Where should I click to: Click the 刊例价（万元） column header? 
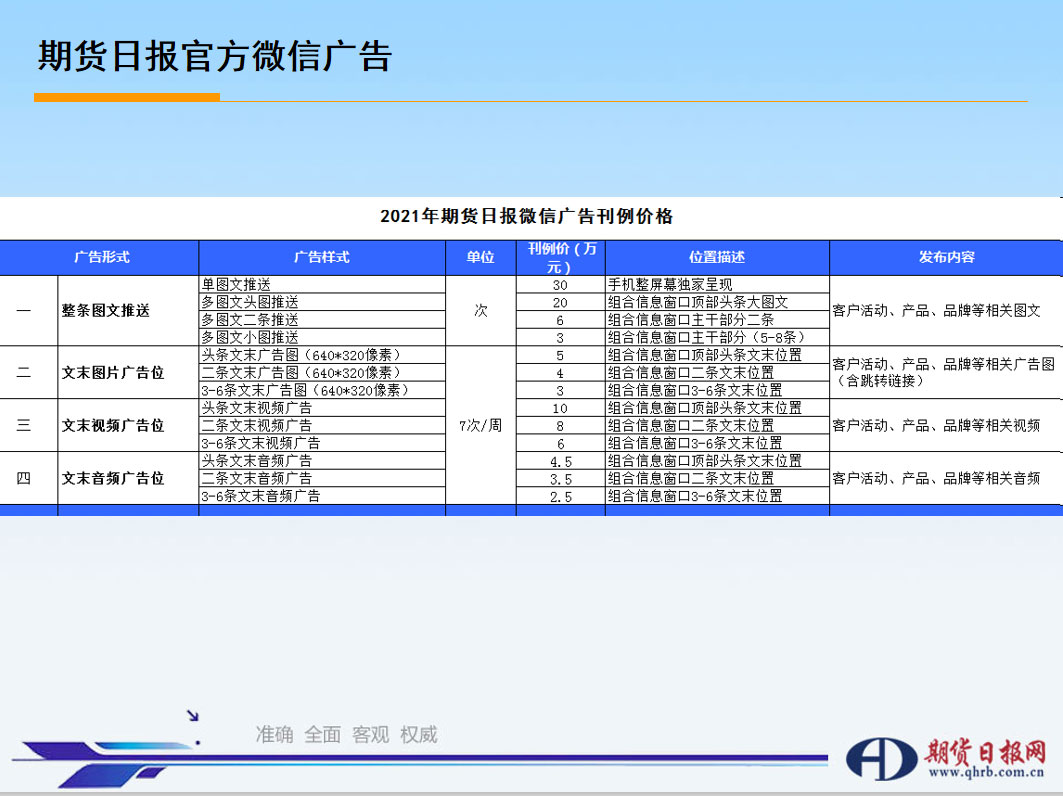tap(560, 257)
